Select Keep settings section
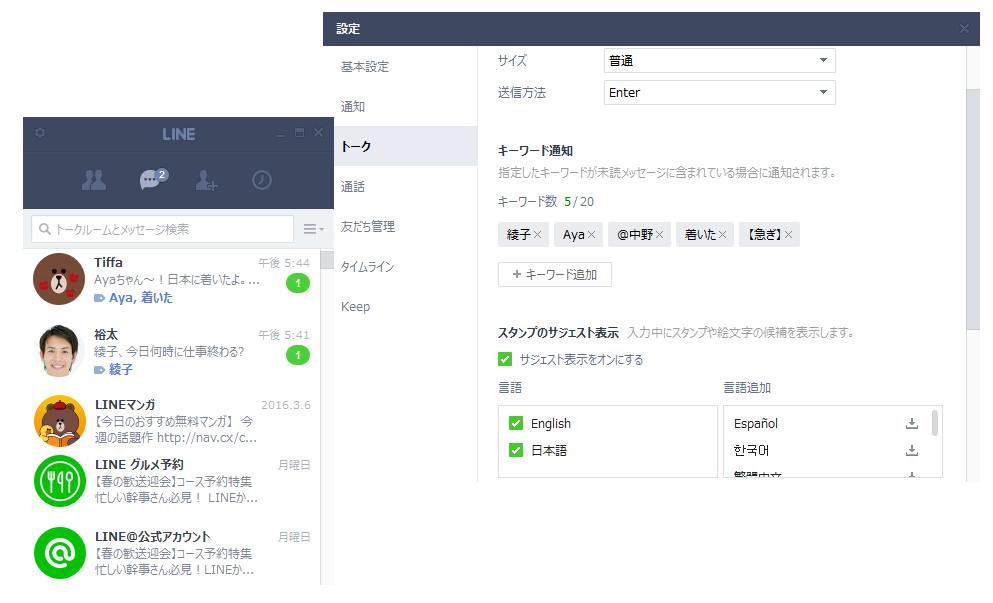This screenshot has width=993, height=603. (405, 307)
